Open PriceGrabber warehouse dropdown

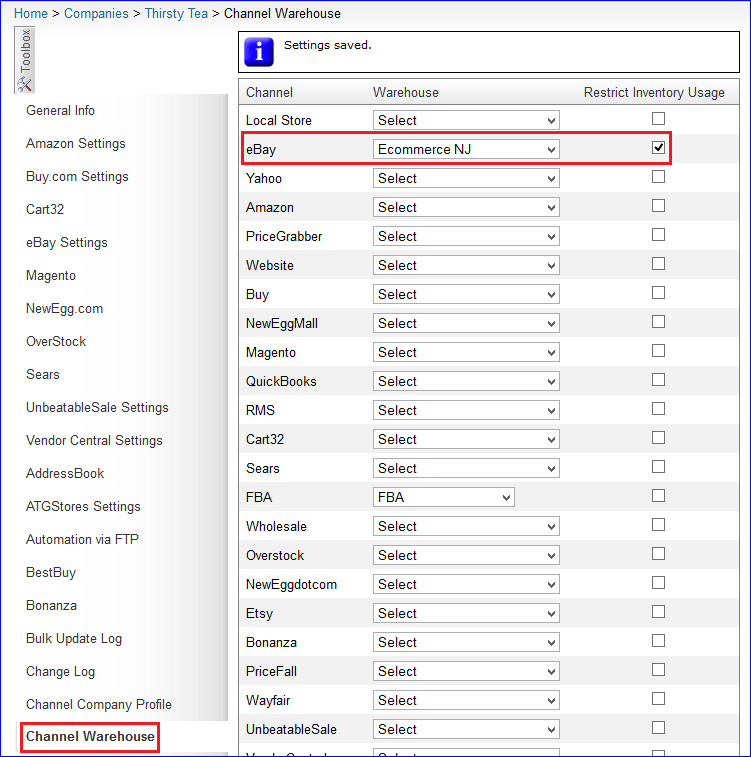point(466,236)
